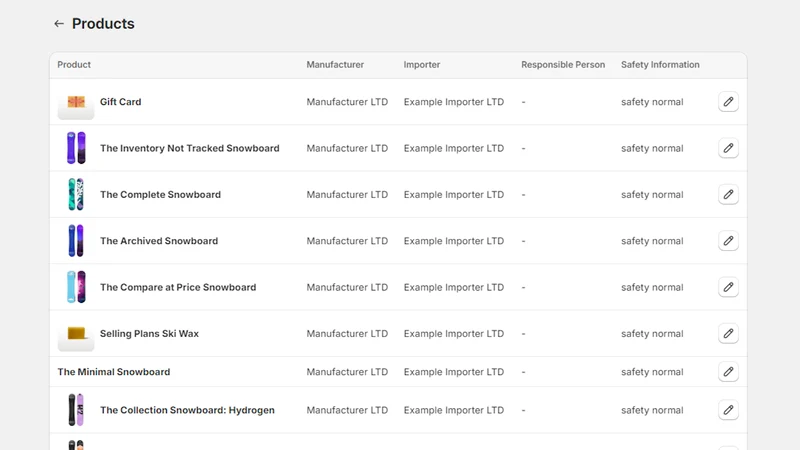Screen dimensions: 800x450
Task: Click Selling Plans Ski Wax thumbnail
Action: pyautogui.click(x=76, y=333)
